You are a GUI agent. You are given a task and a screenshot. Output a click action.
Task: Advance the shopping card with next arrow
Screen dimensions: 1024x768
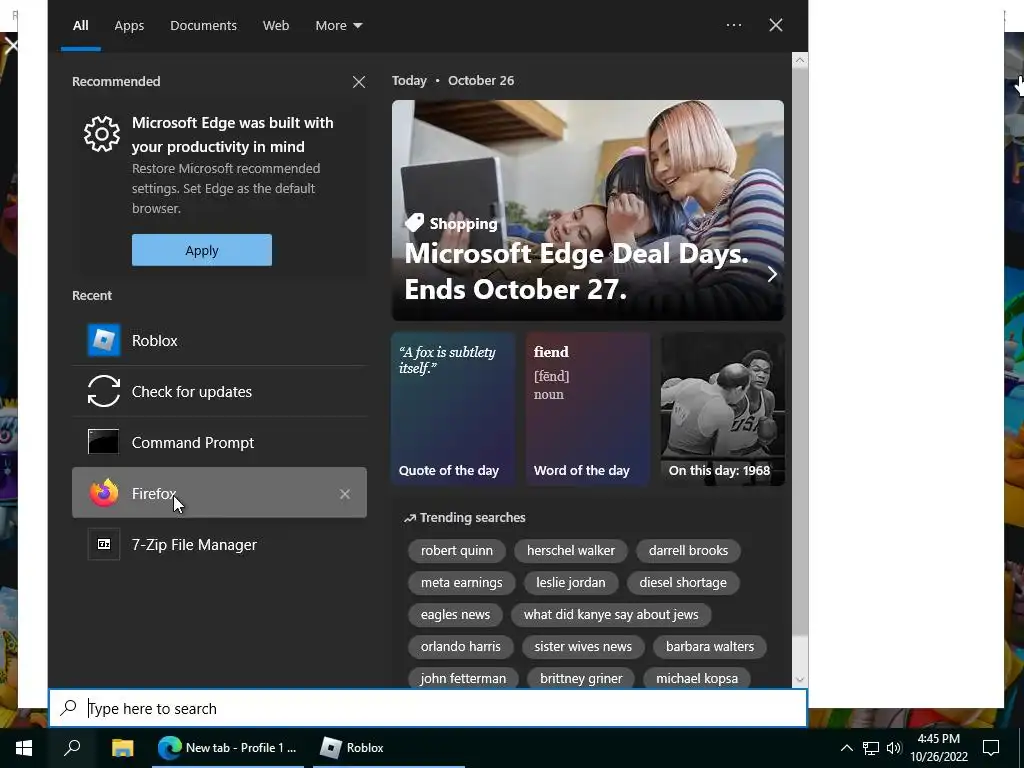(x=772, y=274)
